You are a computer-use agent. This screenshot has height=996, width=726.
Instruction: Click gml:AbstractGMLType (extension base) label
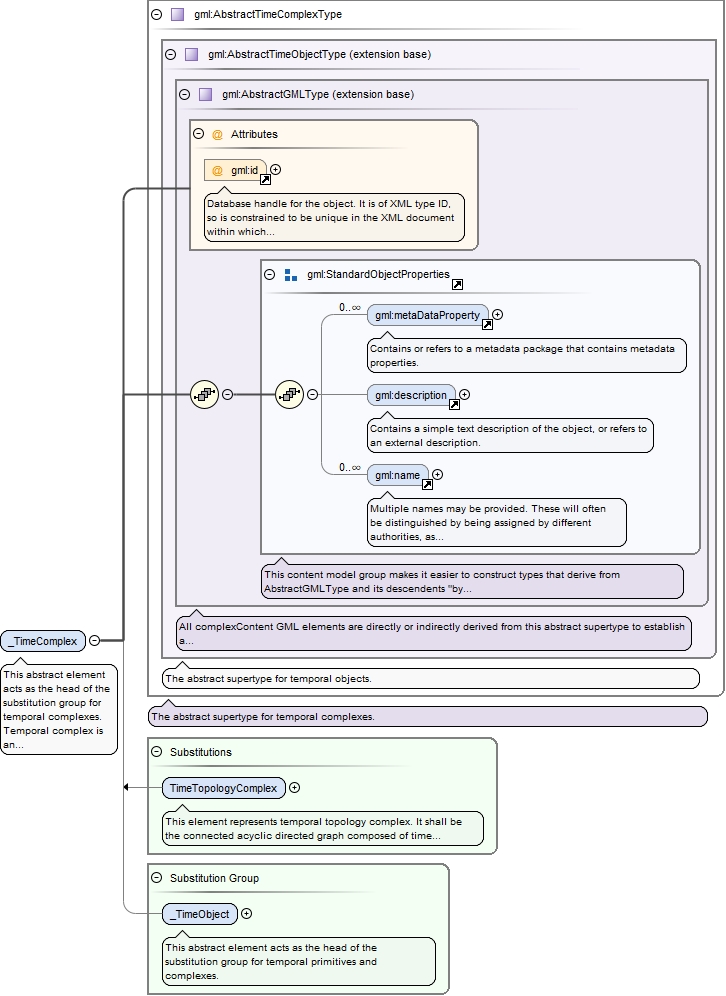(x=318, y=94)
